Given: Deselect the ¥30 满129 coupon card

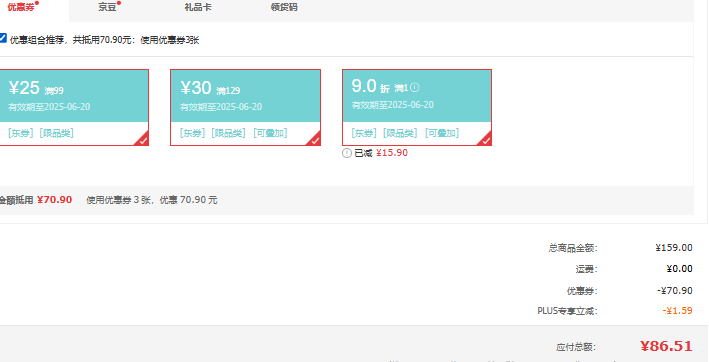Looking at the screenshot, I should click(x=246, y=108).
